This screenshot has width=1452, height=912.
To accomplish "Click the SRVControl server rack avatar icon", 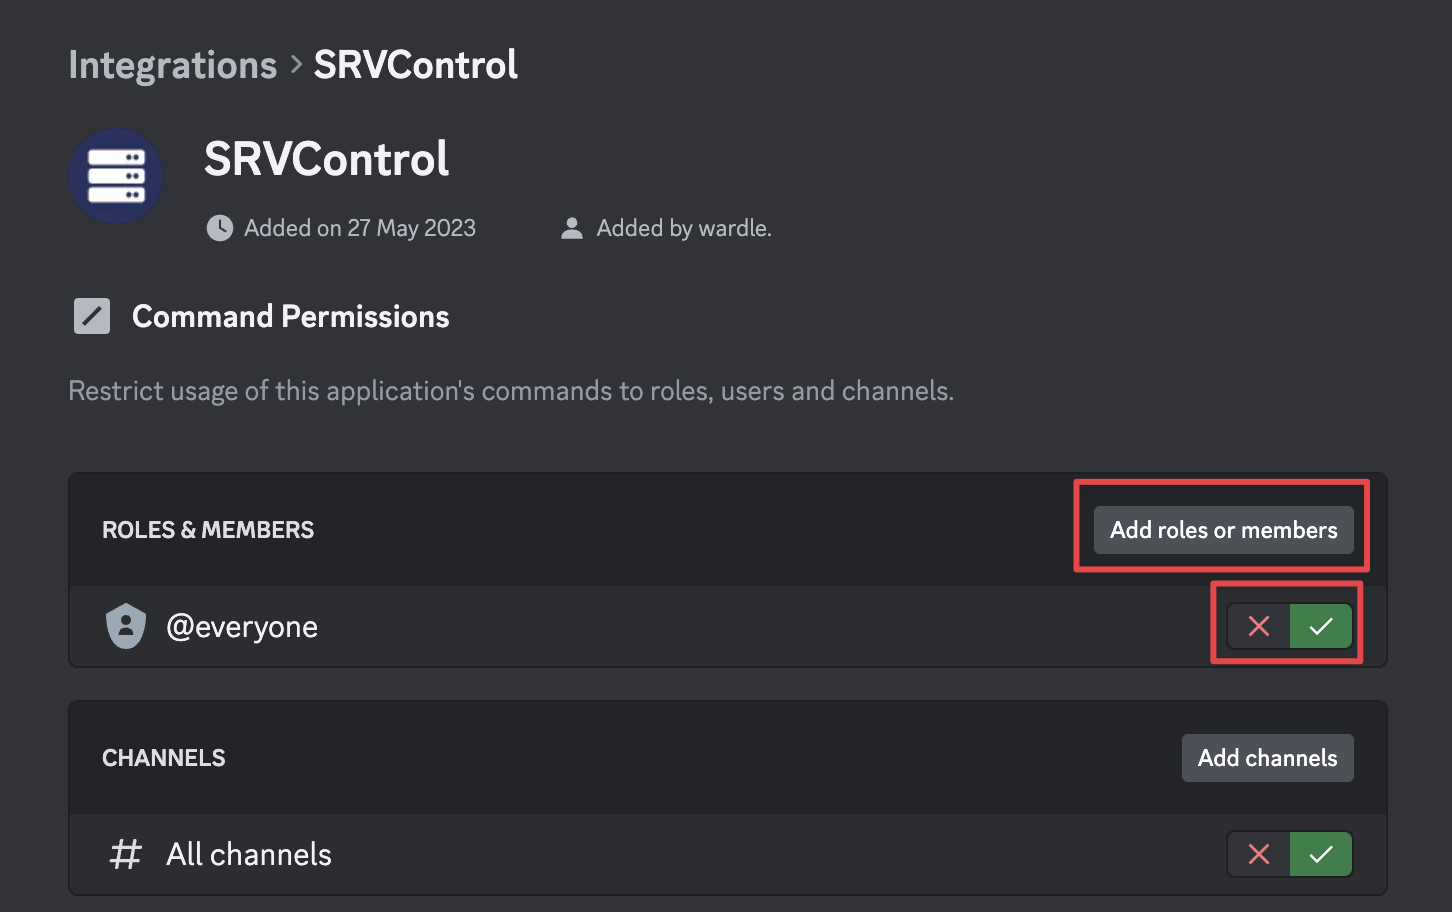I will point(116,176).
